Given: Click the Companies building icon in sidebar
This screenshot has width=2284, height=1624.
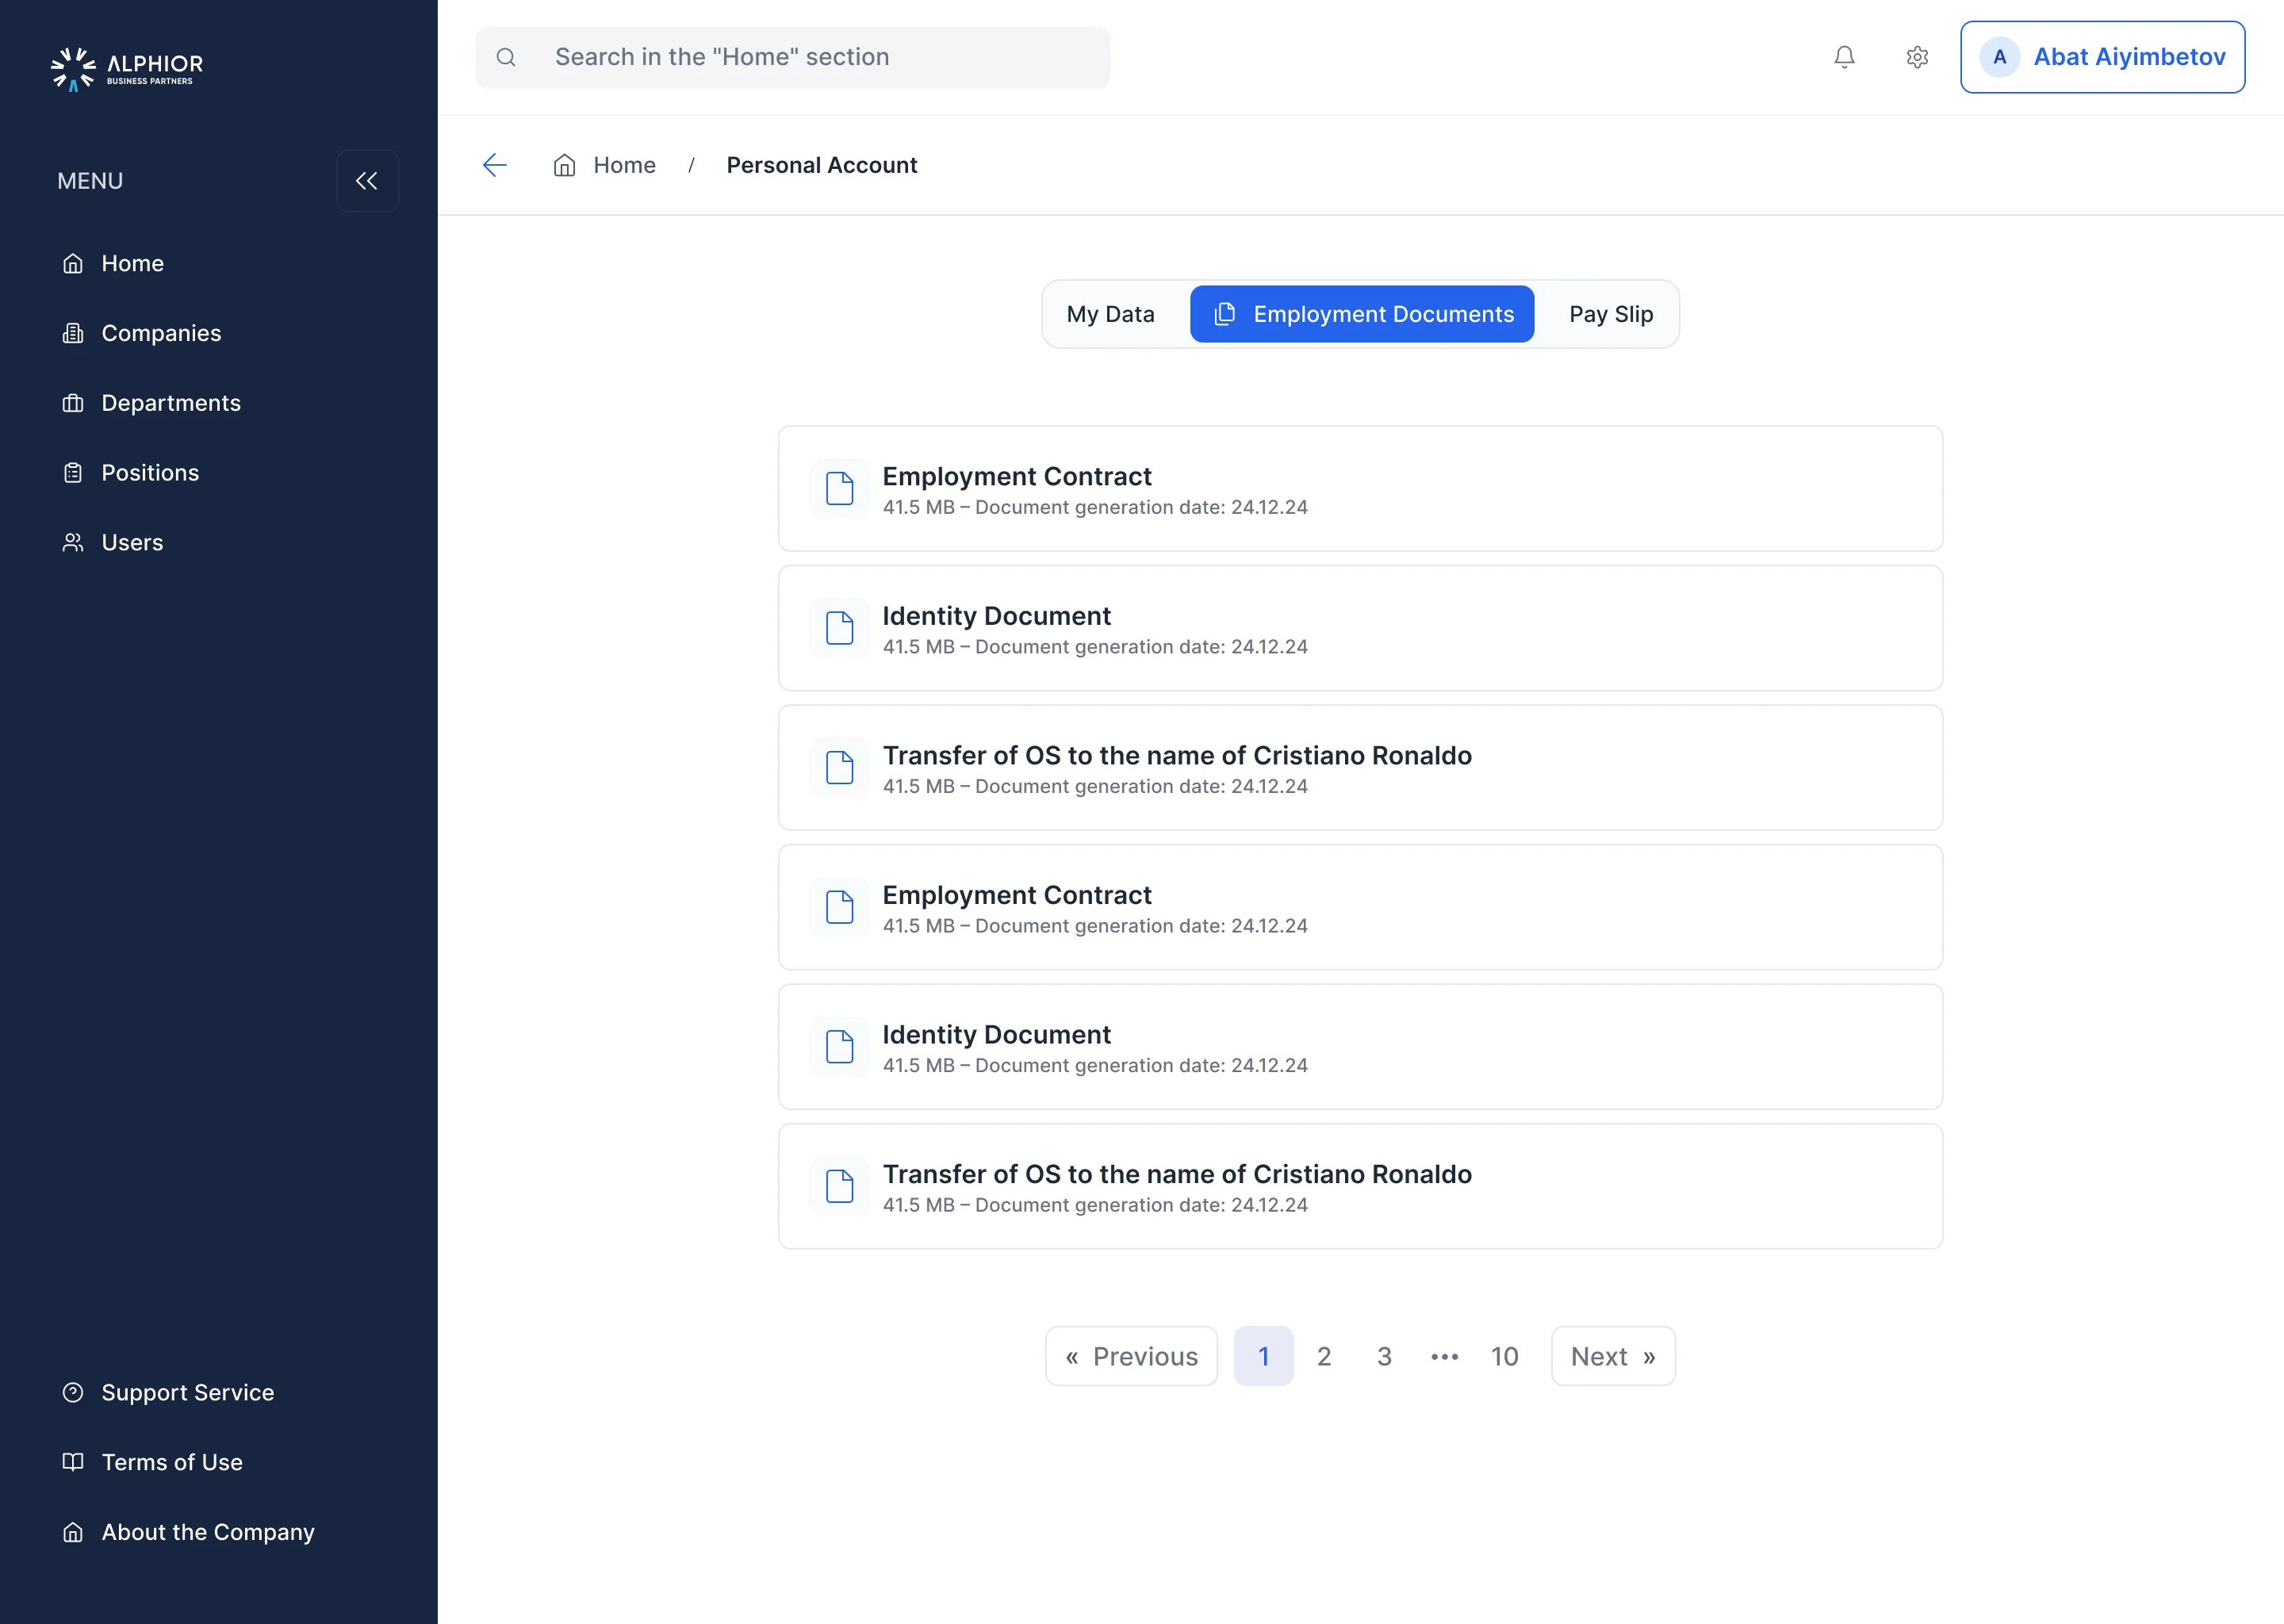Looking at the screenshot, I should pos(73,333).
